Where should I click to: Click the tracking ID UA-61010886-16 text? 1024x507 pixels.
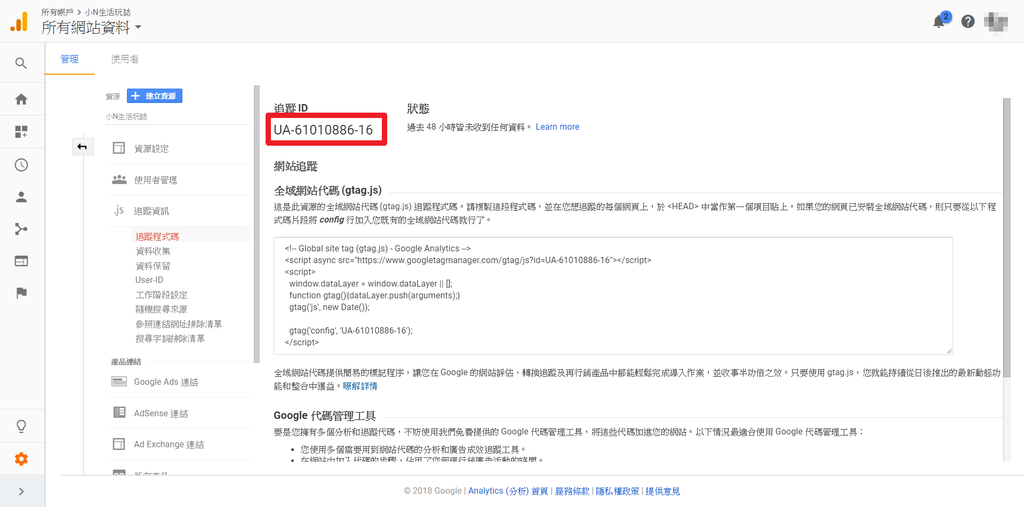pos(323,130)
